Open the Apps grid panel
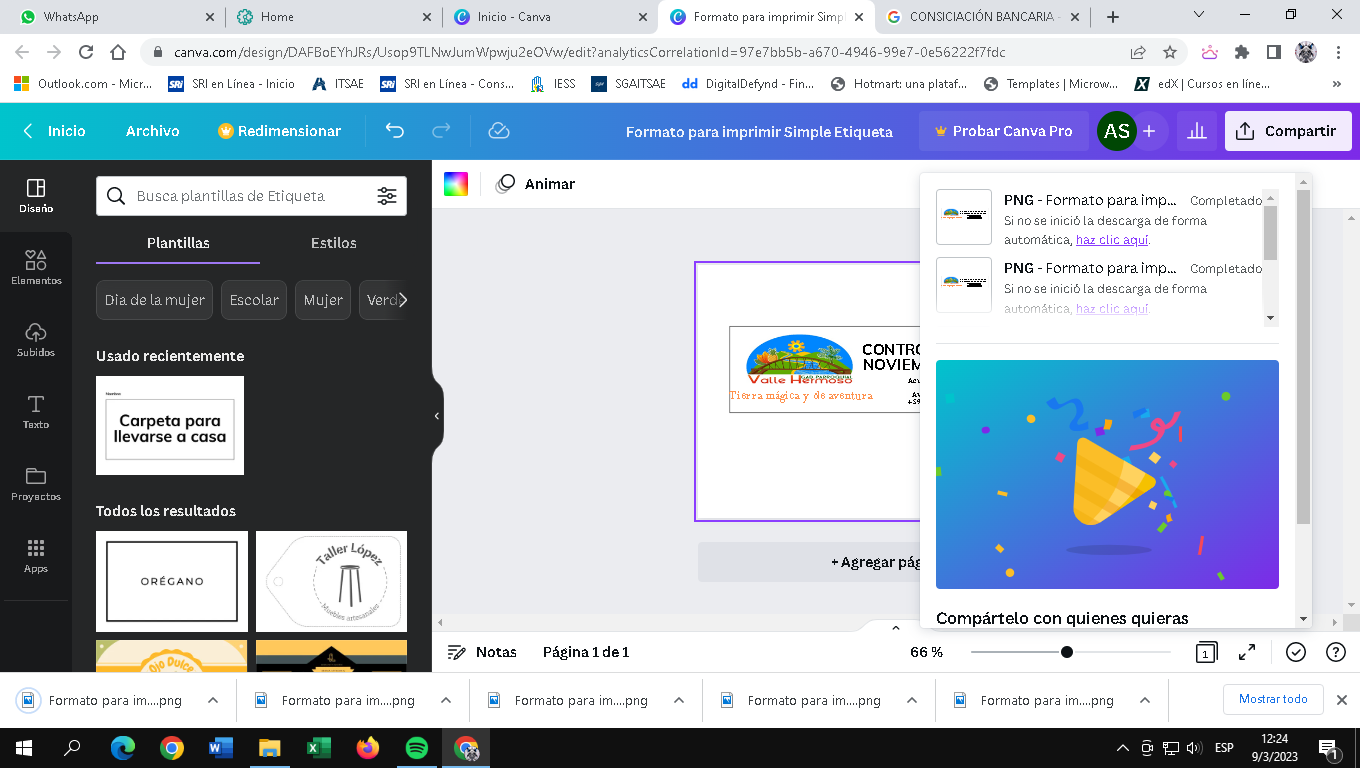Image resolution: width=1360 pixels, height=768 pixels. point(36,555)
